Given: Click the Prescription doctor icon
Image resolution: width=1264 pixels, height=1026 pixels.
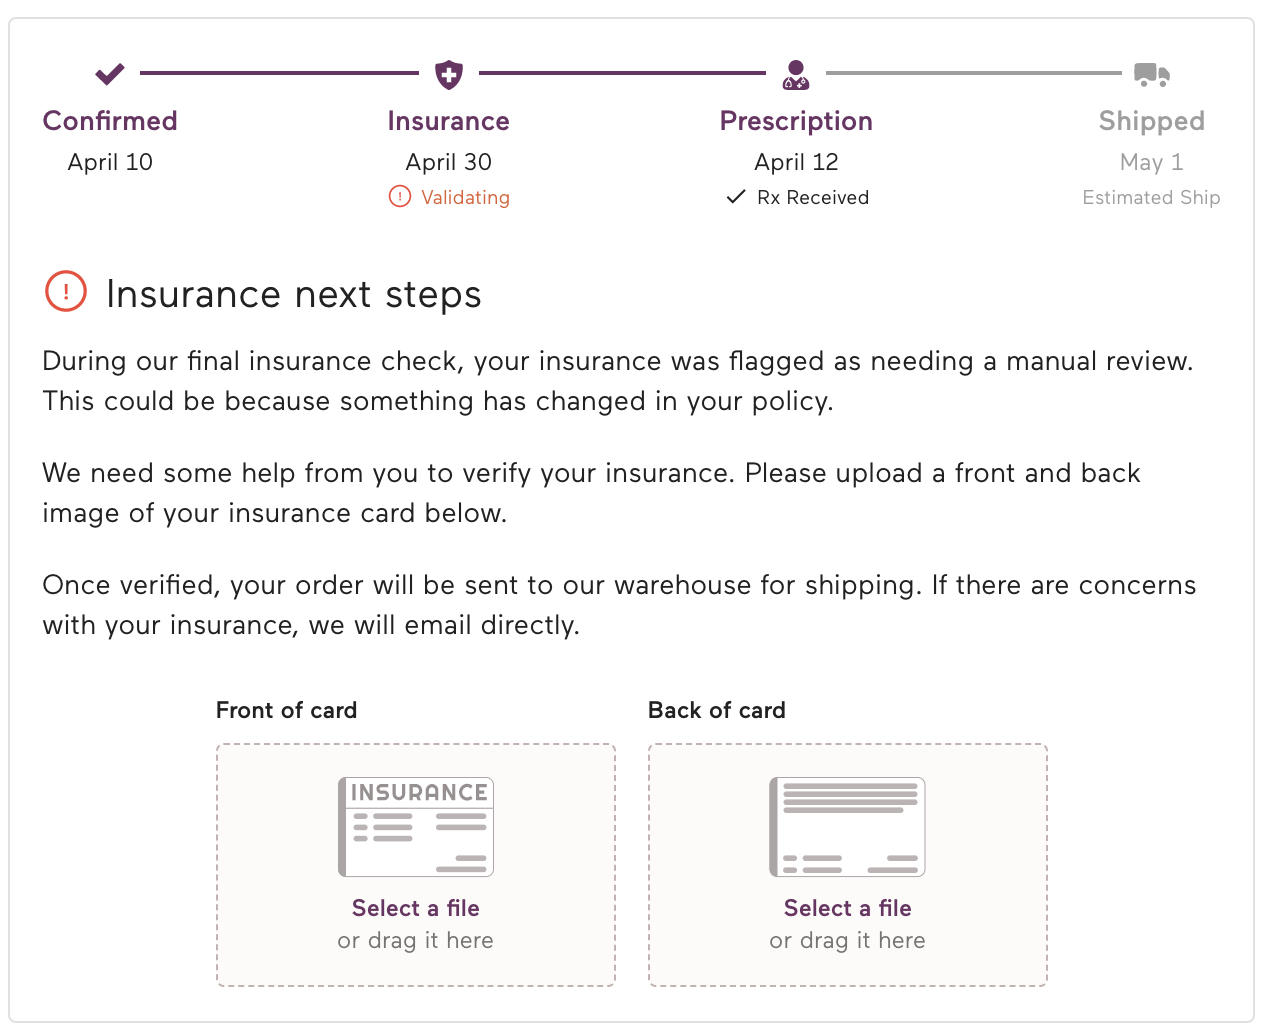Looking at the screenshot, I should pyautogui.click(x=796, y=74).
